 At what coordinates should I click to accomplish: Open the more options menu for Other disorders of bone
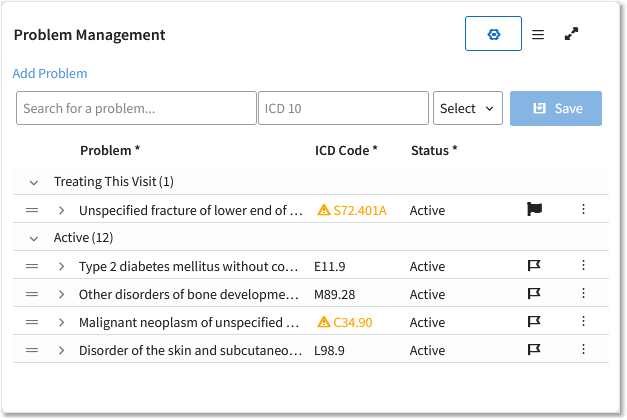[x=583, y=293]
